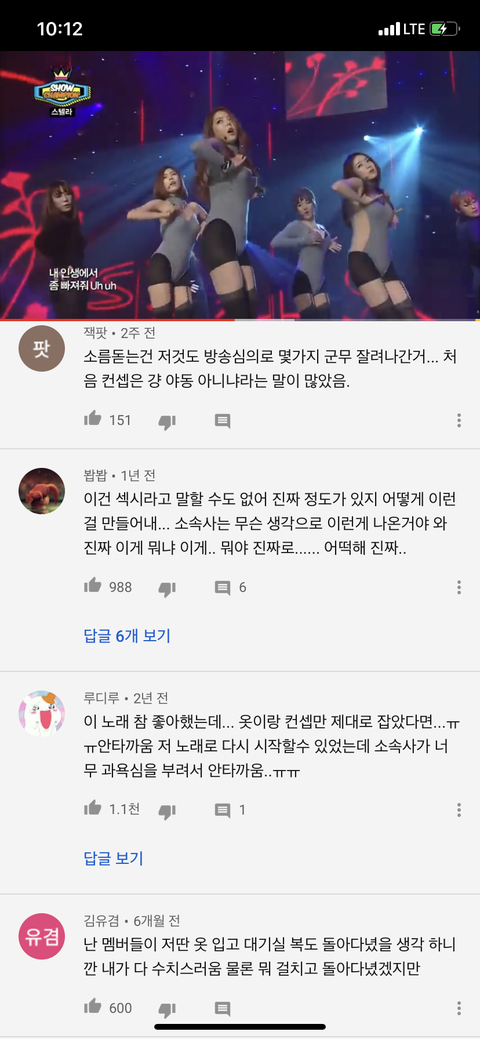The height and width of the screenshot is (1039, 480).
Task: Dislike 밥밥's comment
Action: click(167, 588)
